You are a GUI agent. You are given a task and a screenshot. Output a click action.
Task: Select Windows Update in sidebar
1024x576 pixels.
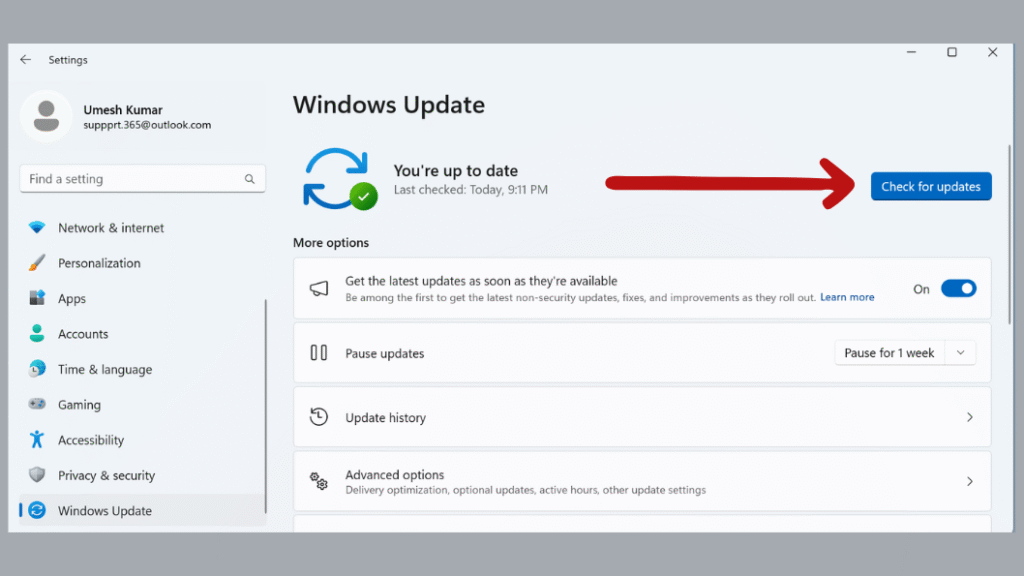(142, 510)
